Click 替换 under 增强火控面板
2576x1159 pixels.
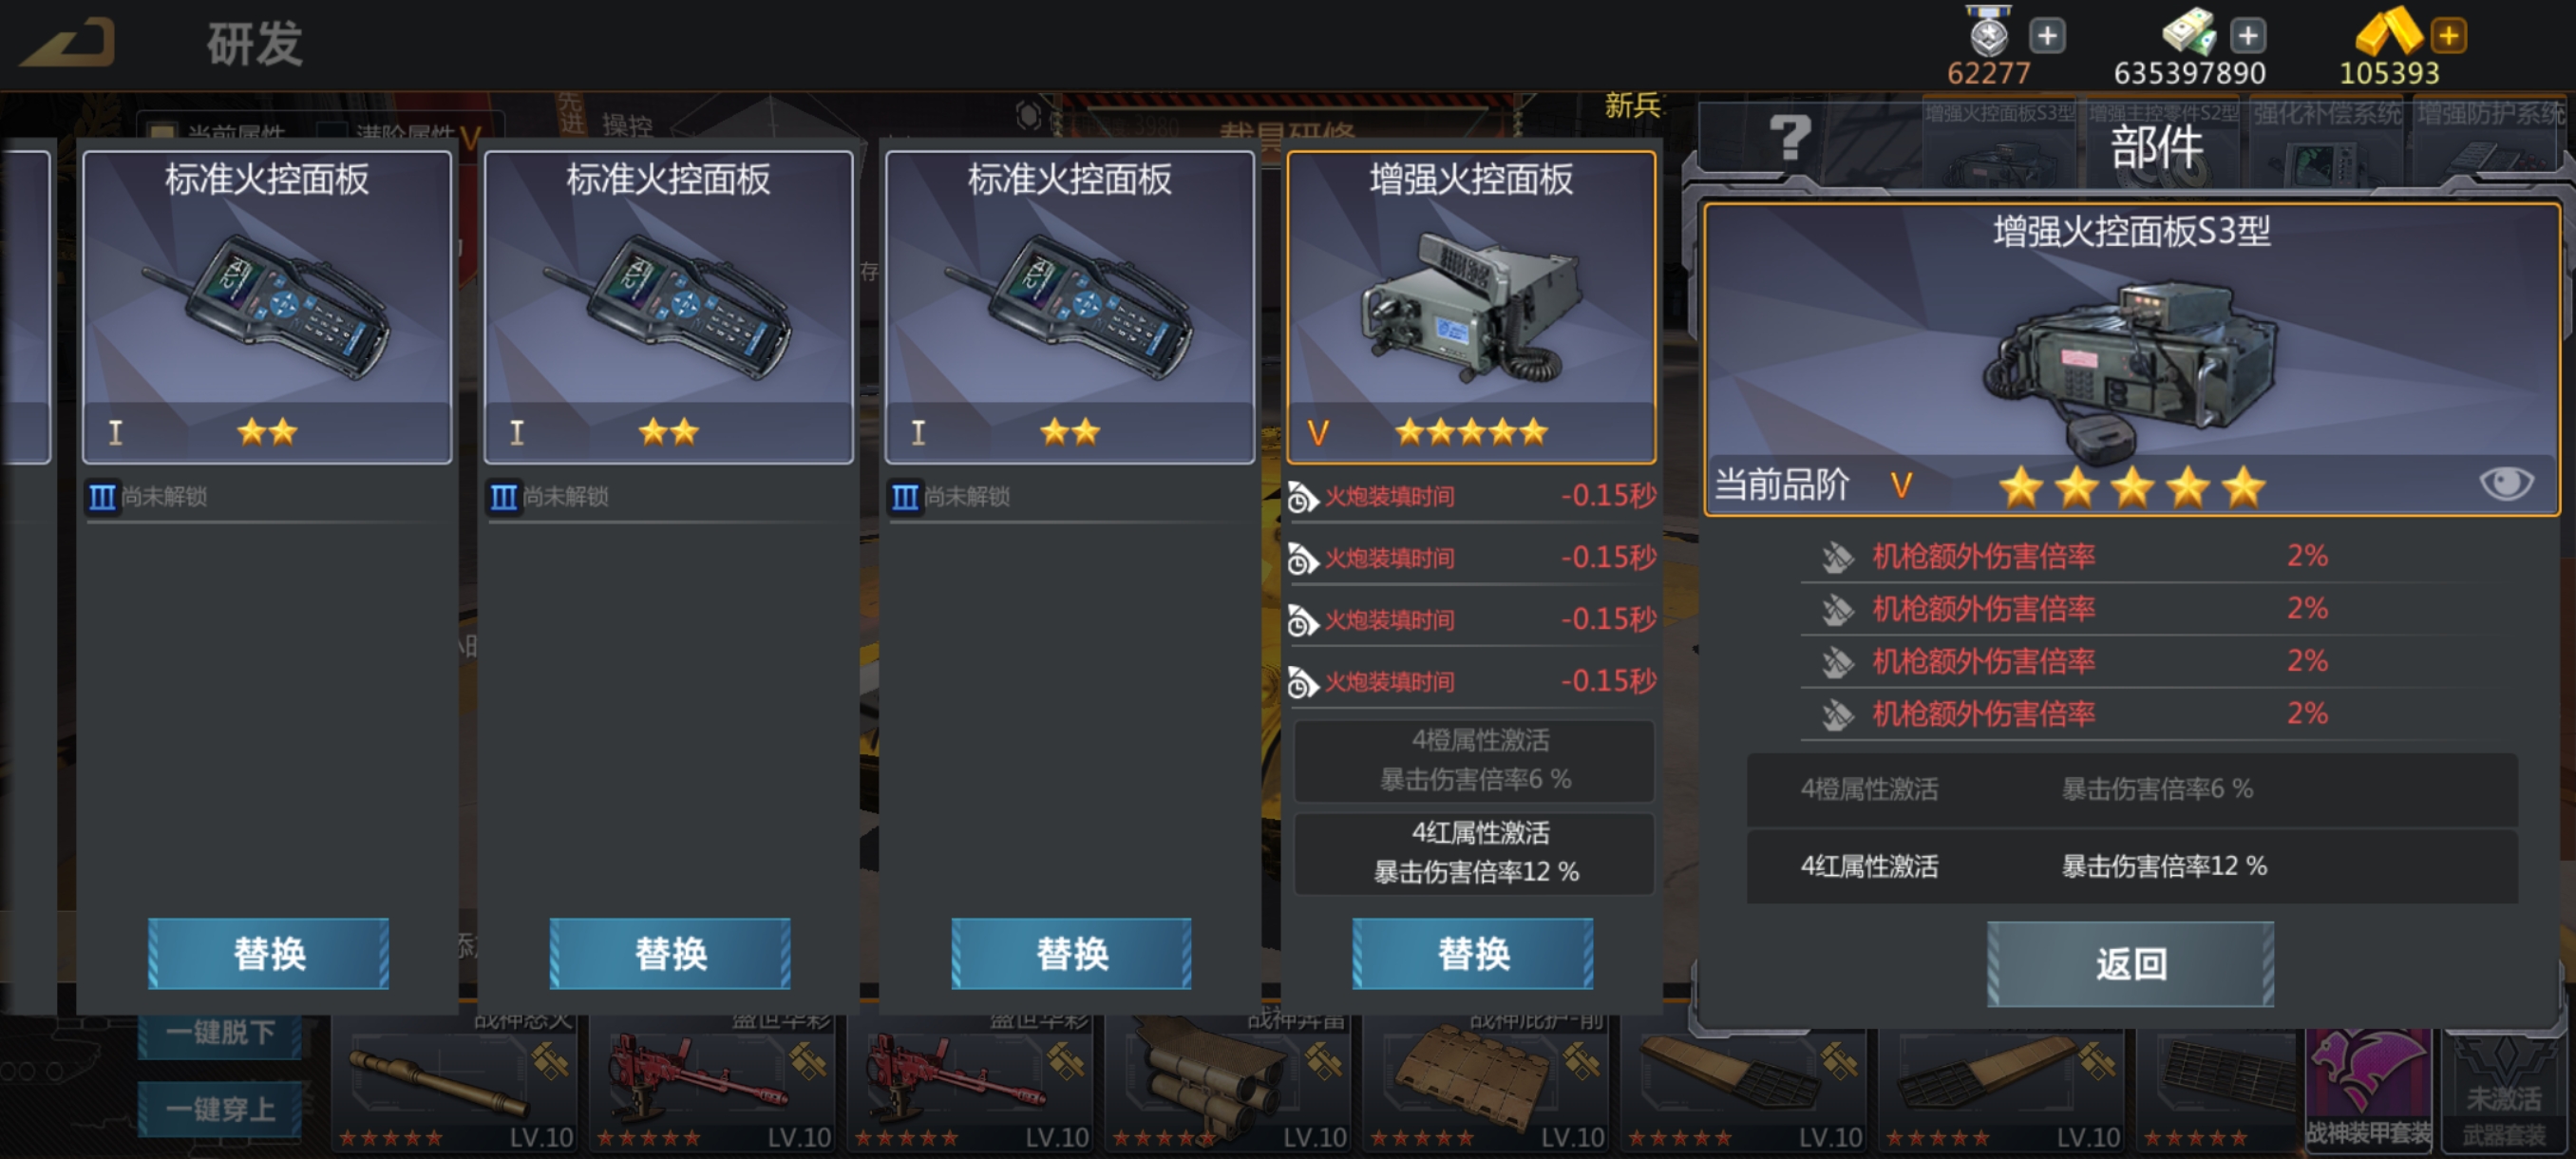pos(1472,953)
